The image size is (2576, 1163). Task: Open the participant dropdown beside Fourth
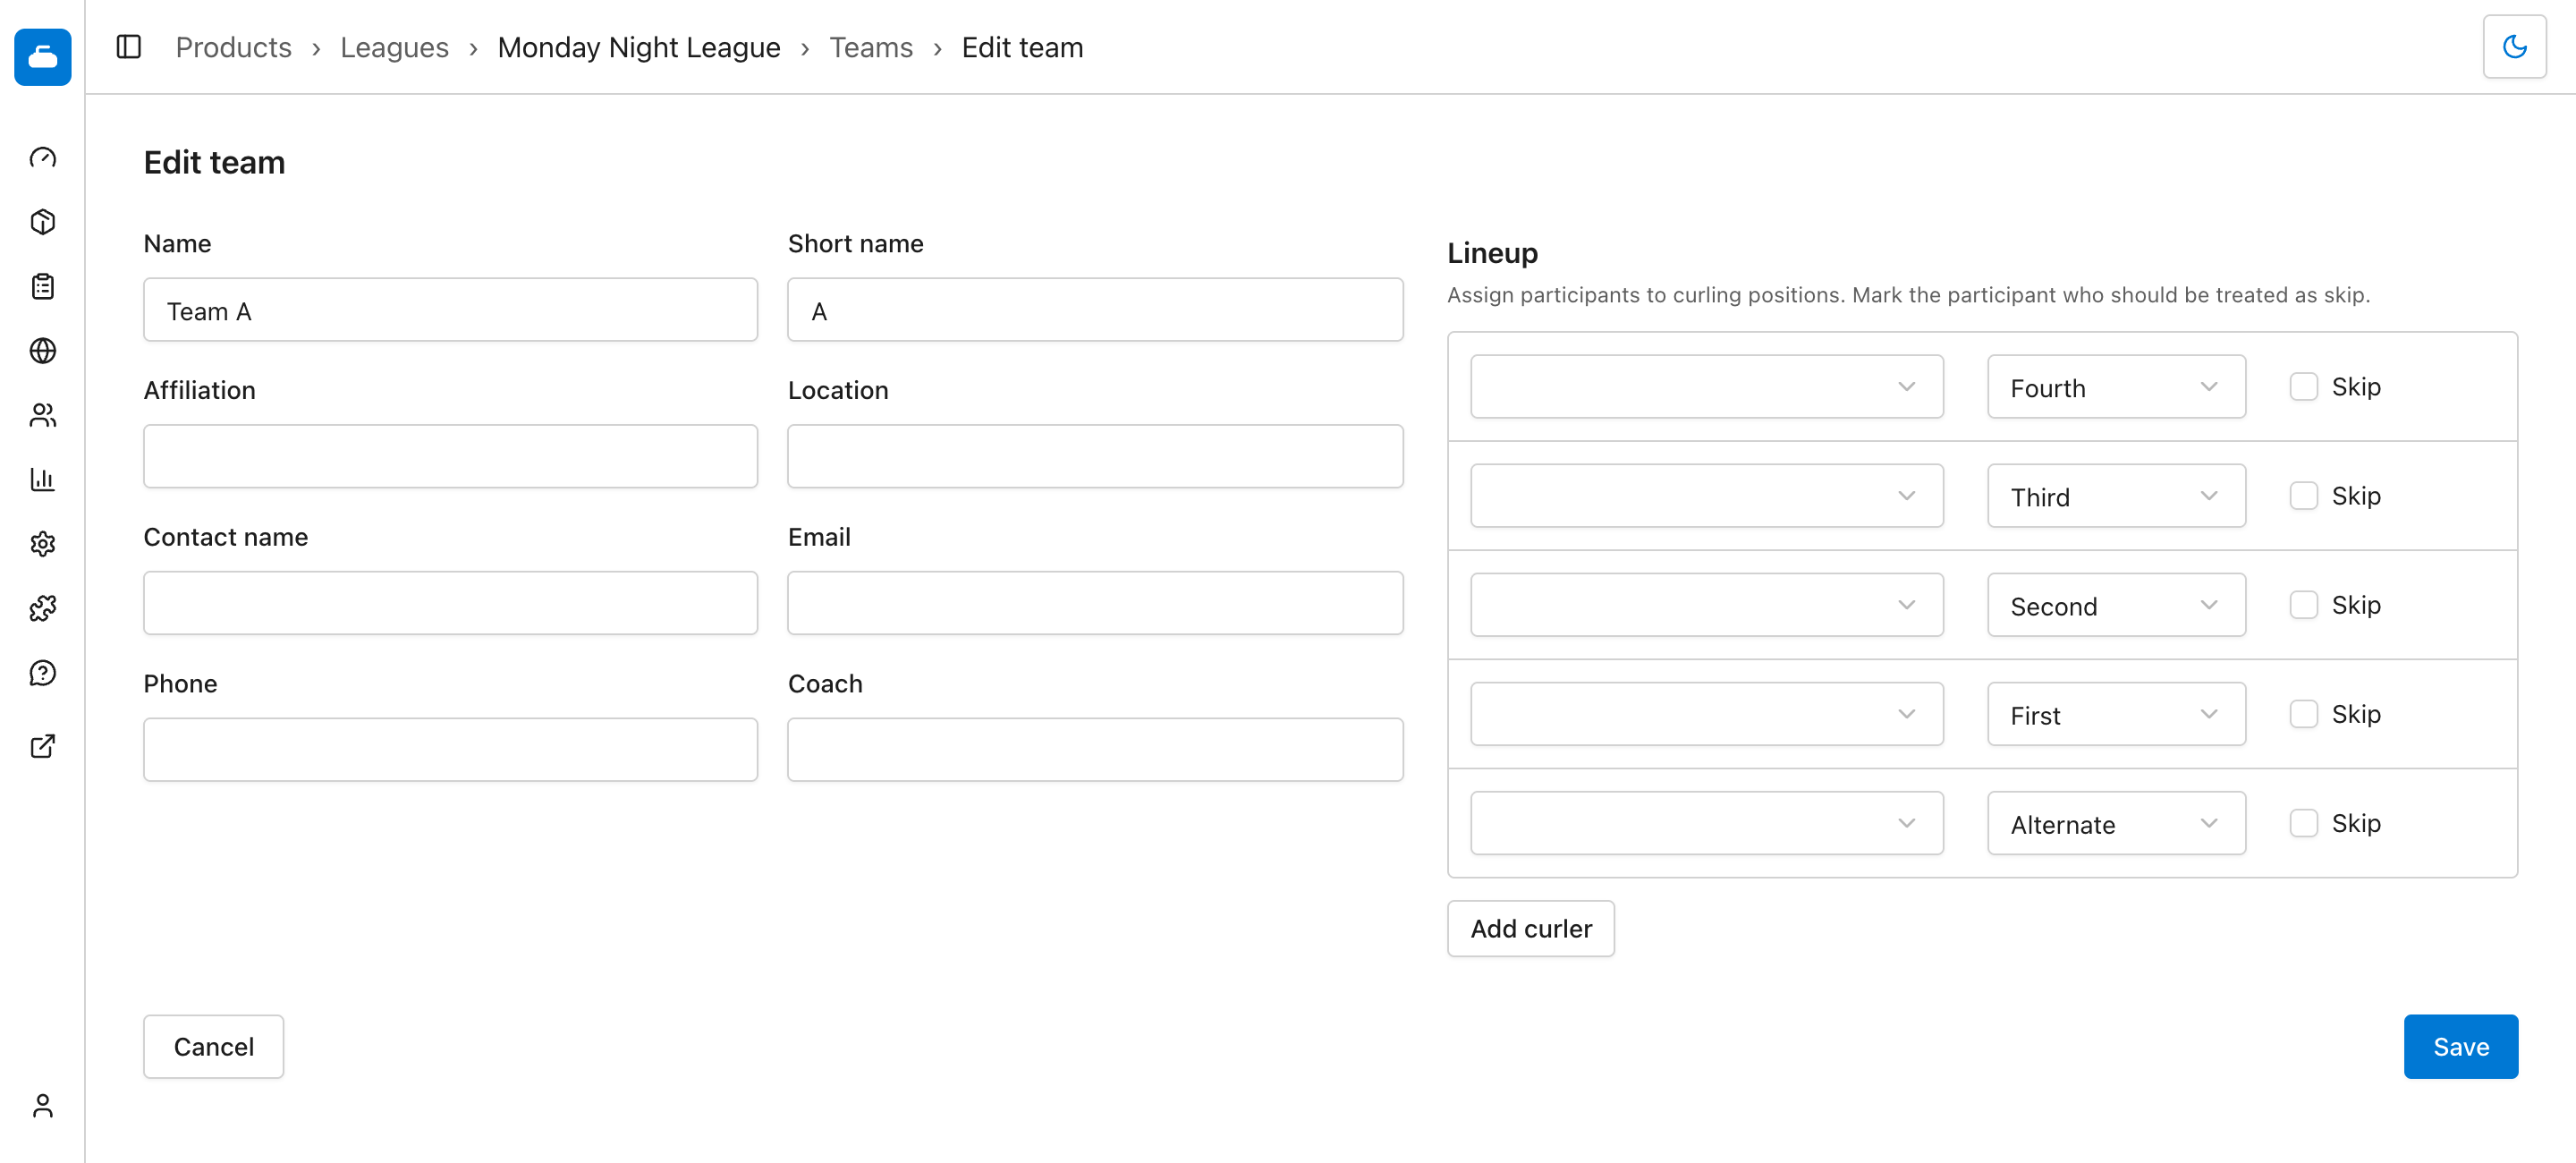tap(1707, 387)
